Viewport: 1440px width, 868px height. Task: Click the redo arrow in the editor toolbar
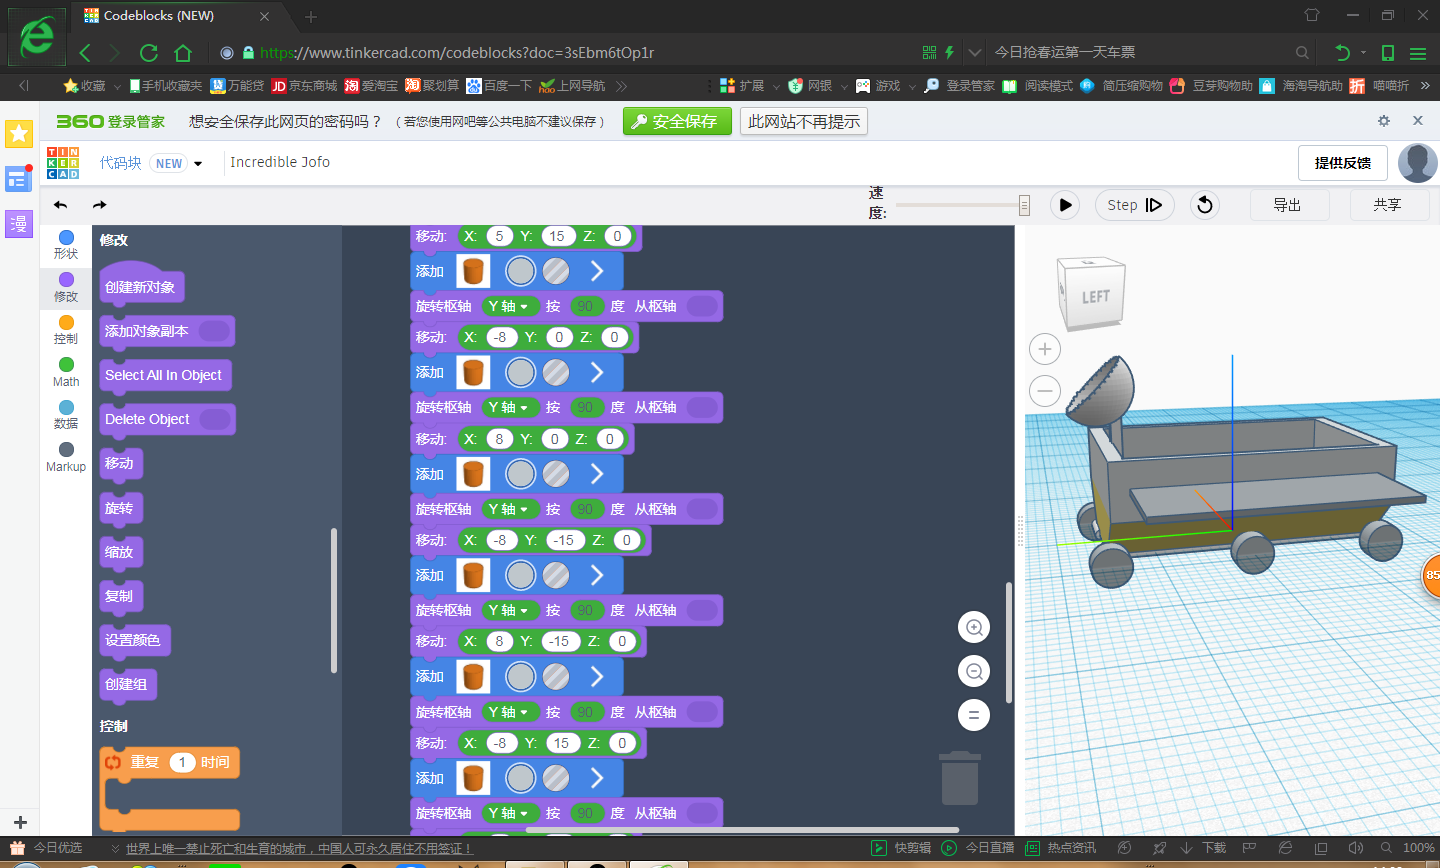pos(99,205)
